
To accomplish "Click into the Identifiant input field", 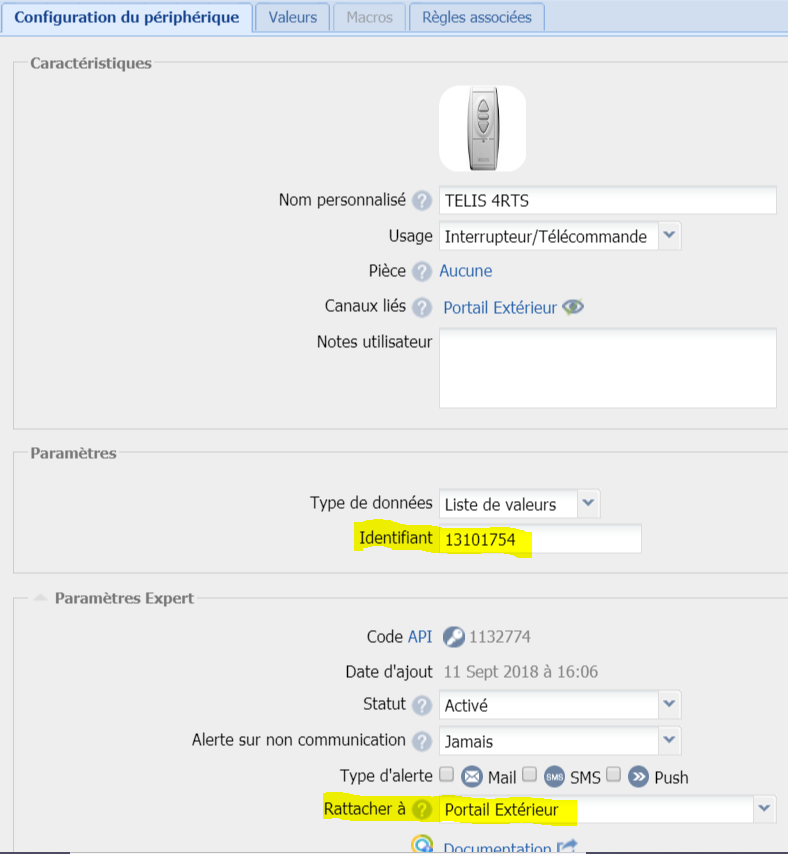I will pos(540,539).
